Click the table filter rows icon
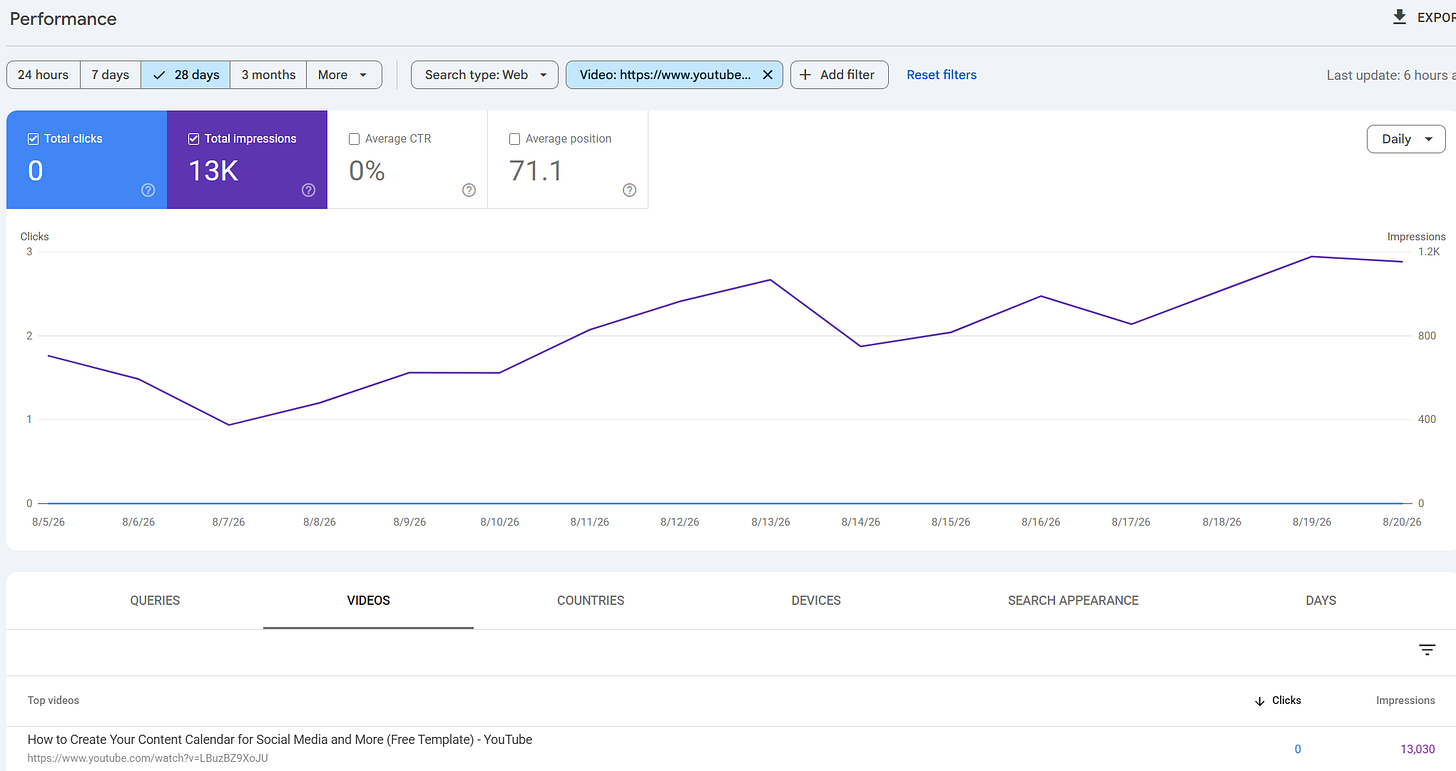The image size is (1456, 771). (1427, 650)
